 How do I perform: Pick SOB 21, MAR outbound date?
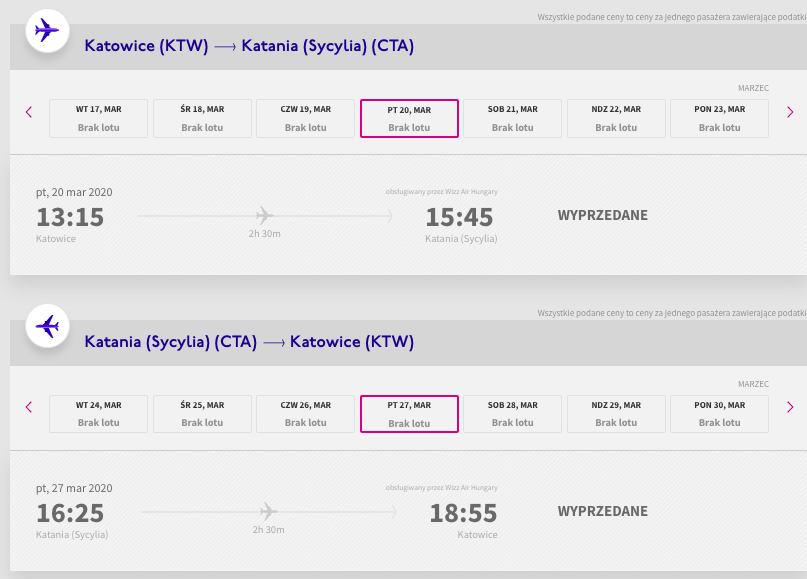[513, 118]
